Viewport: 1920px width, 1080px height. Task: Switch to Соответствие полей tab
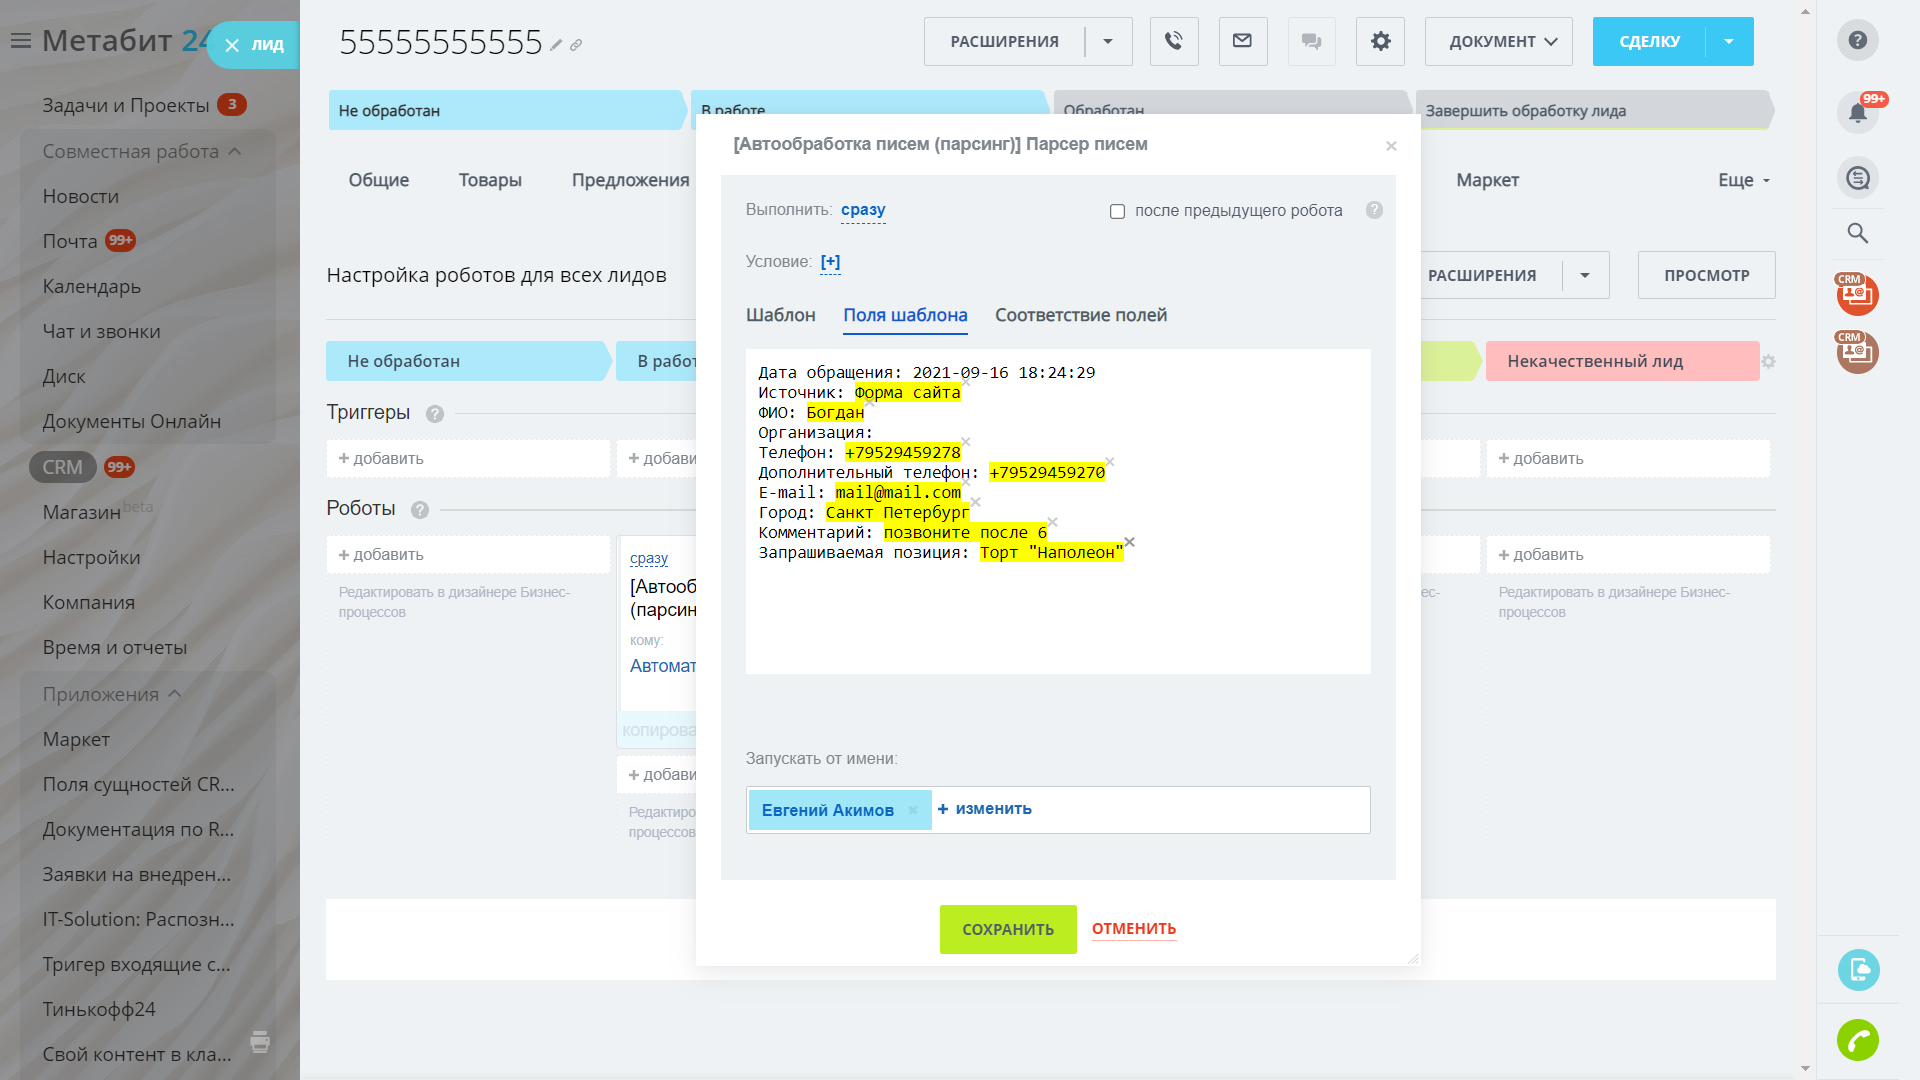tap(1080, 315)
